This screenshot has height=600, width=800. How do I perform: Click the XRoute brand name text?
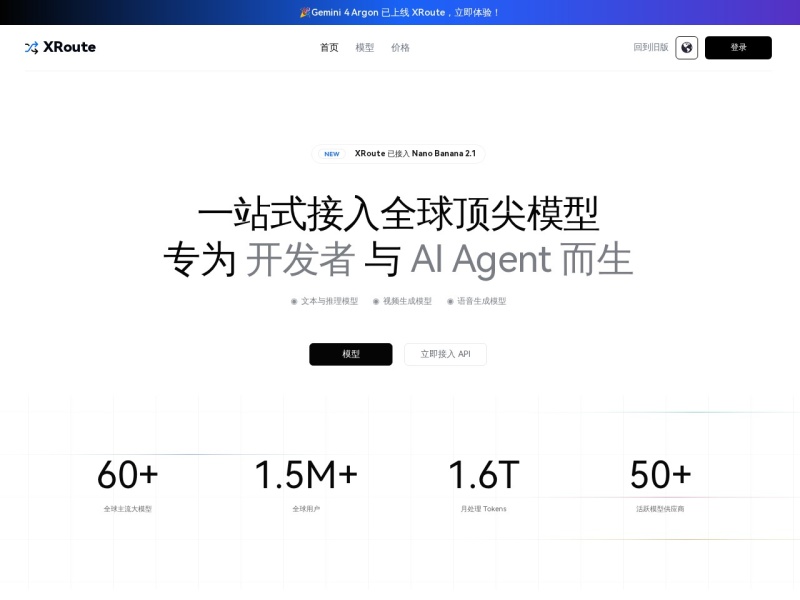click(x=69, y=47)
